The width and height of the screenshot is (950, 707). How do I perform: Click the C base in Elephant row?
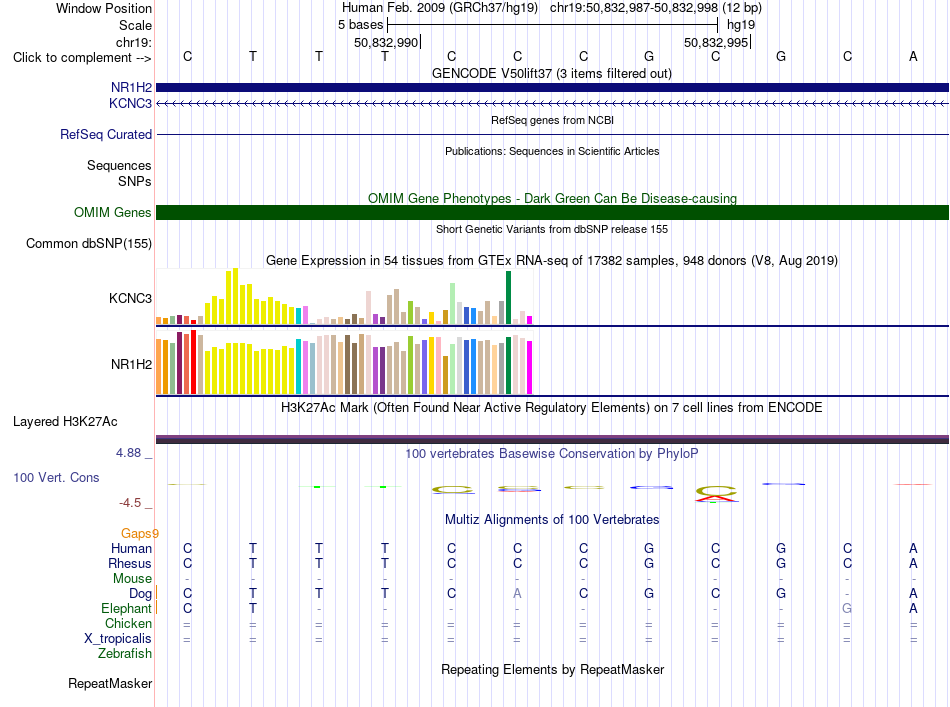tap(187, 608)
